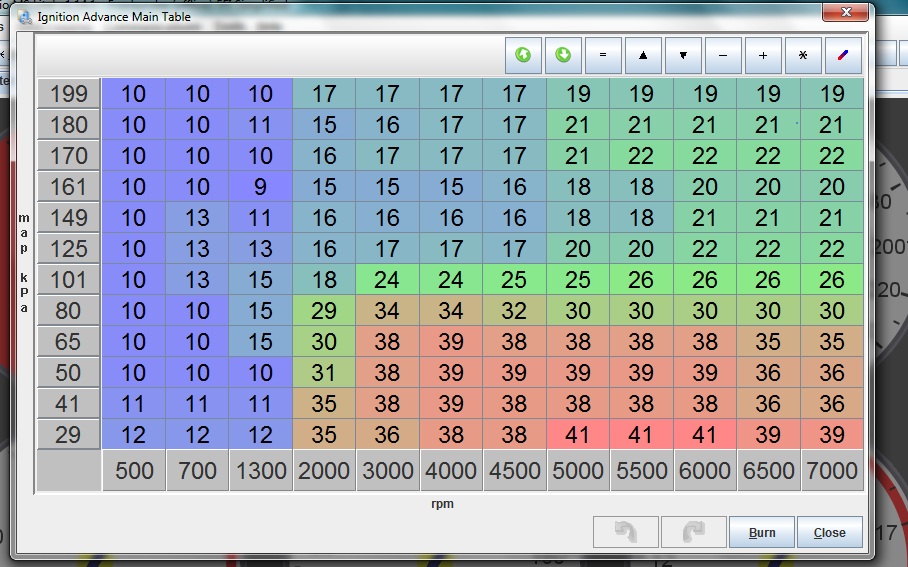Select cell 10 at 199 kPa, 500 rpm
The image size is (908, 567).
(x=134, y=94)
